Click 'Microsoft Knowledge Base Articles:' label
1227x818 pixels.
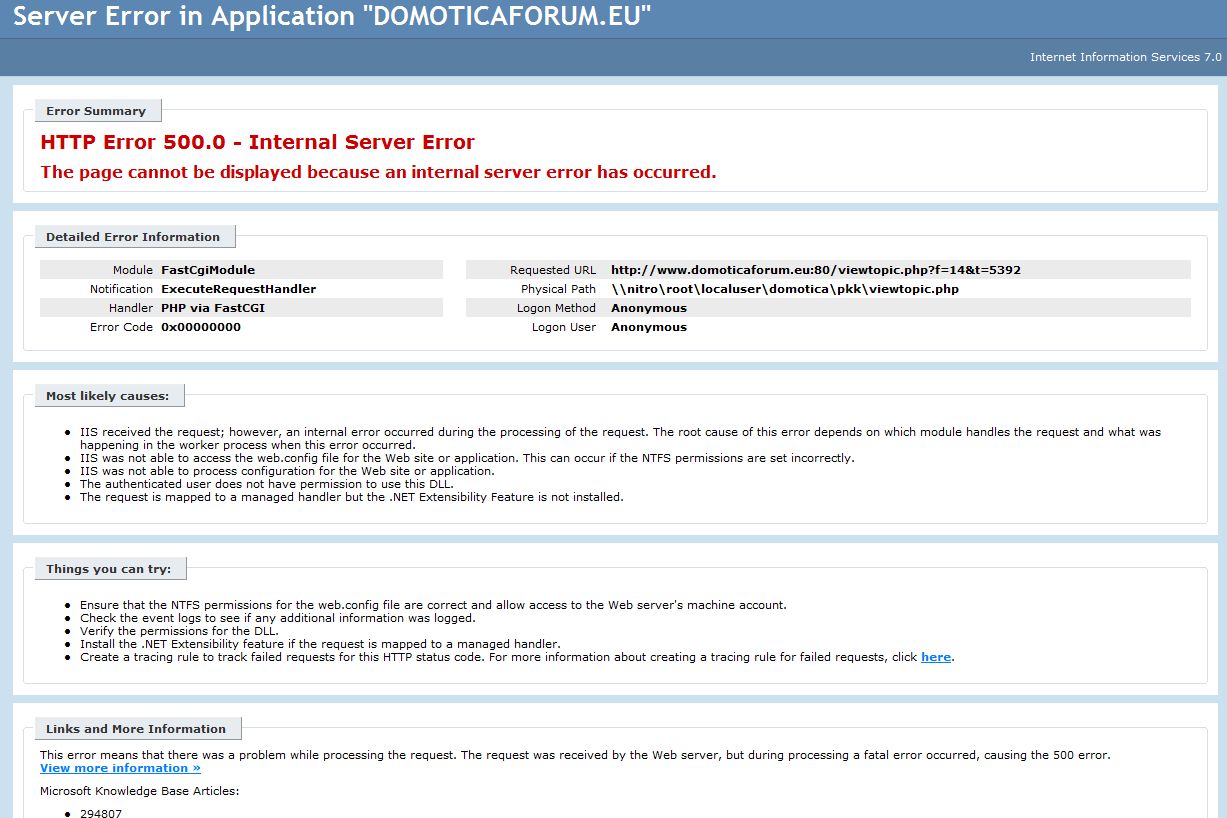140,791
